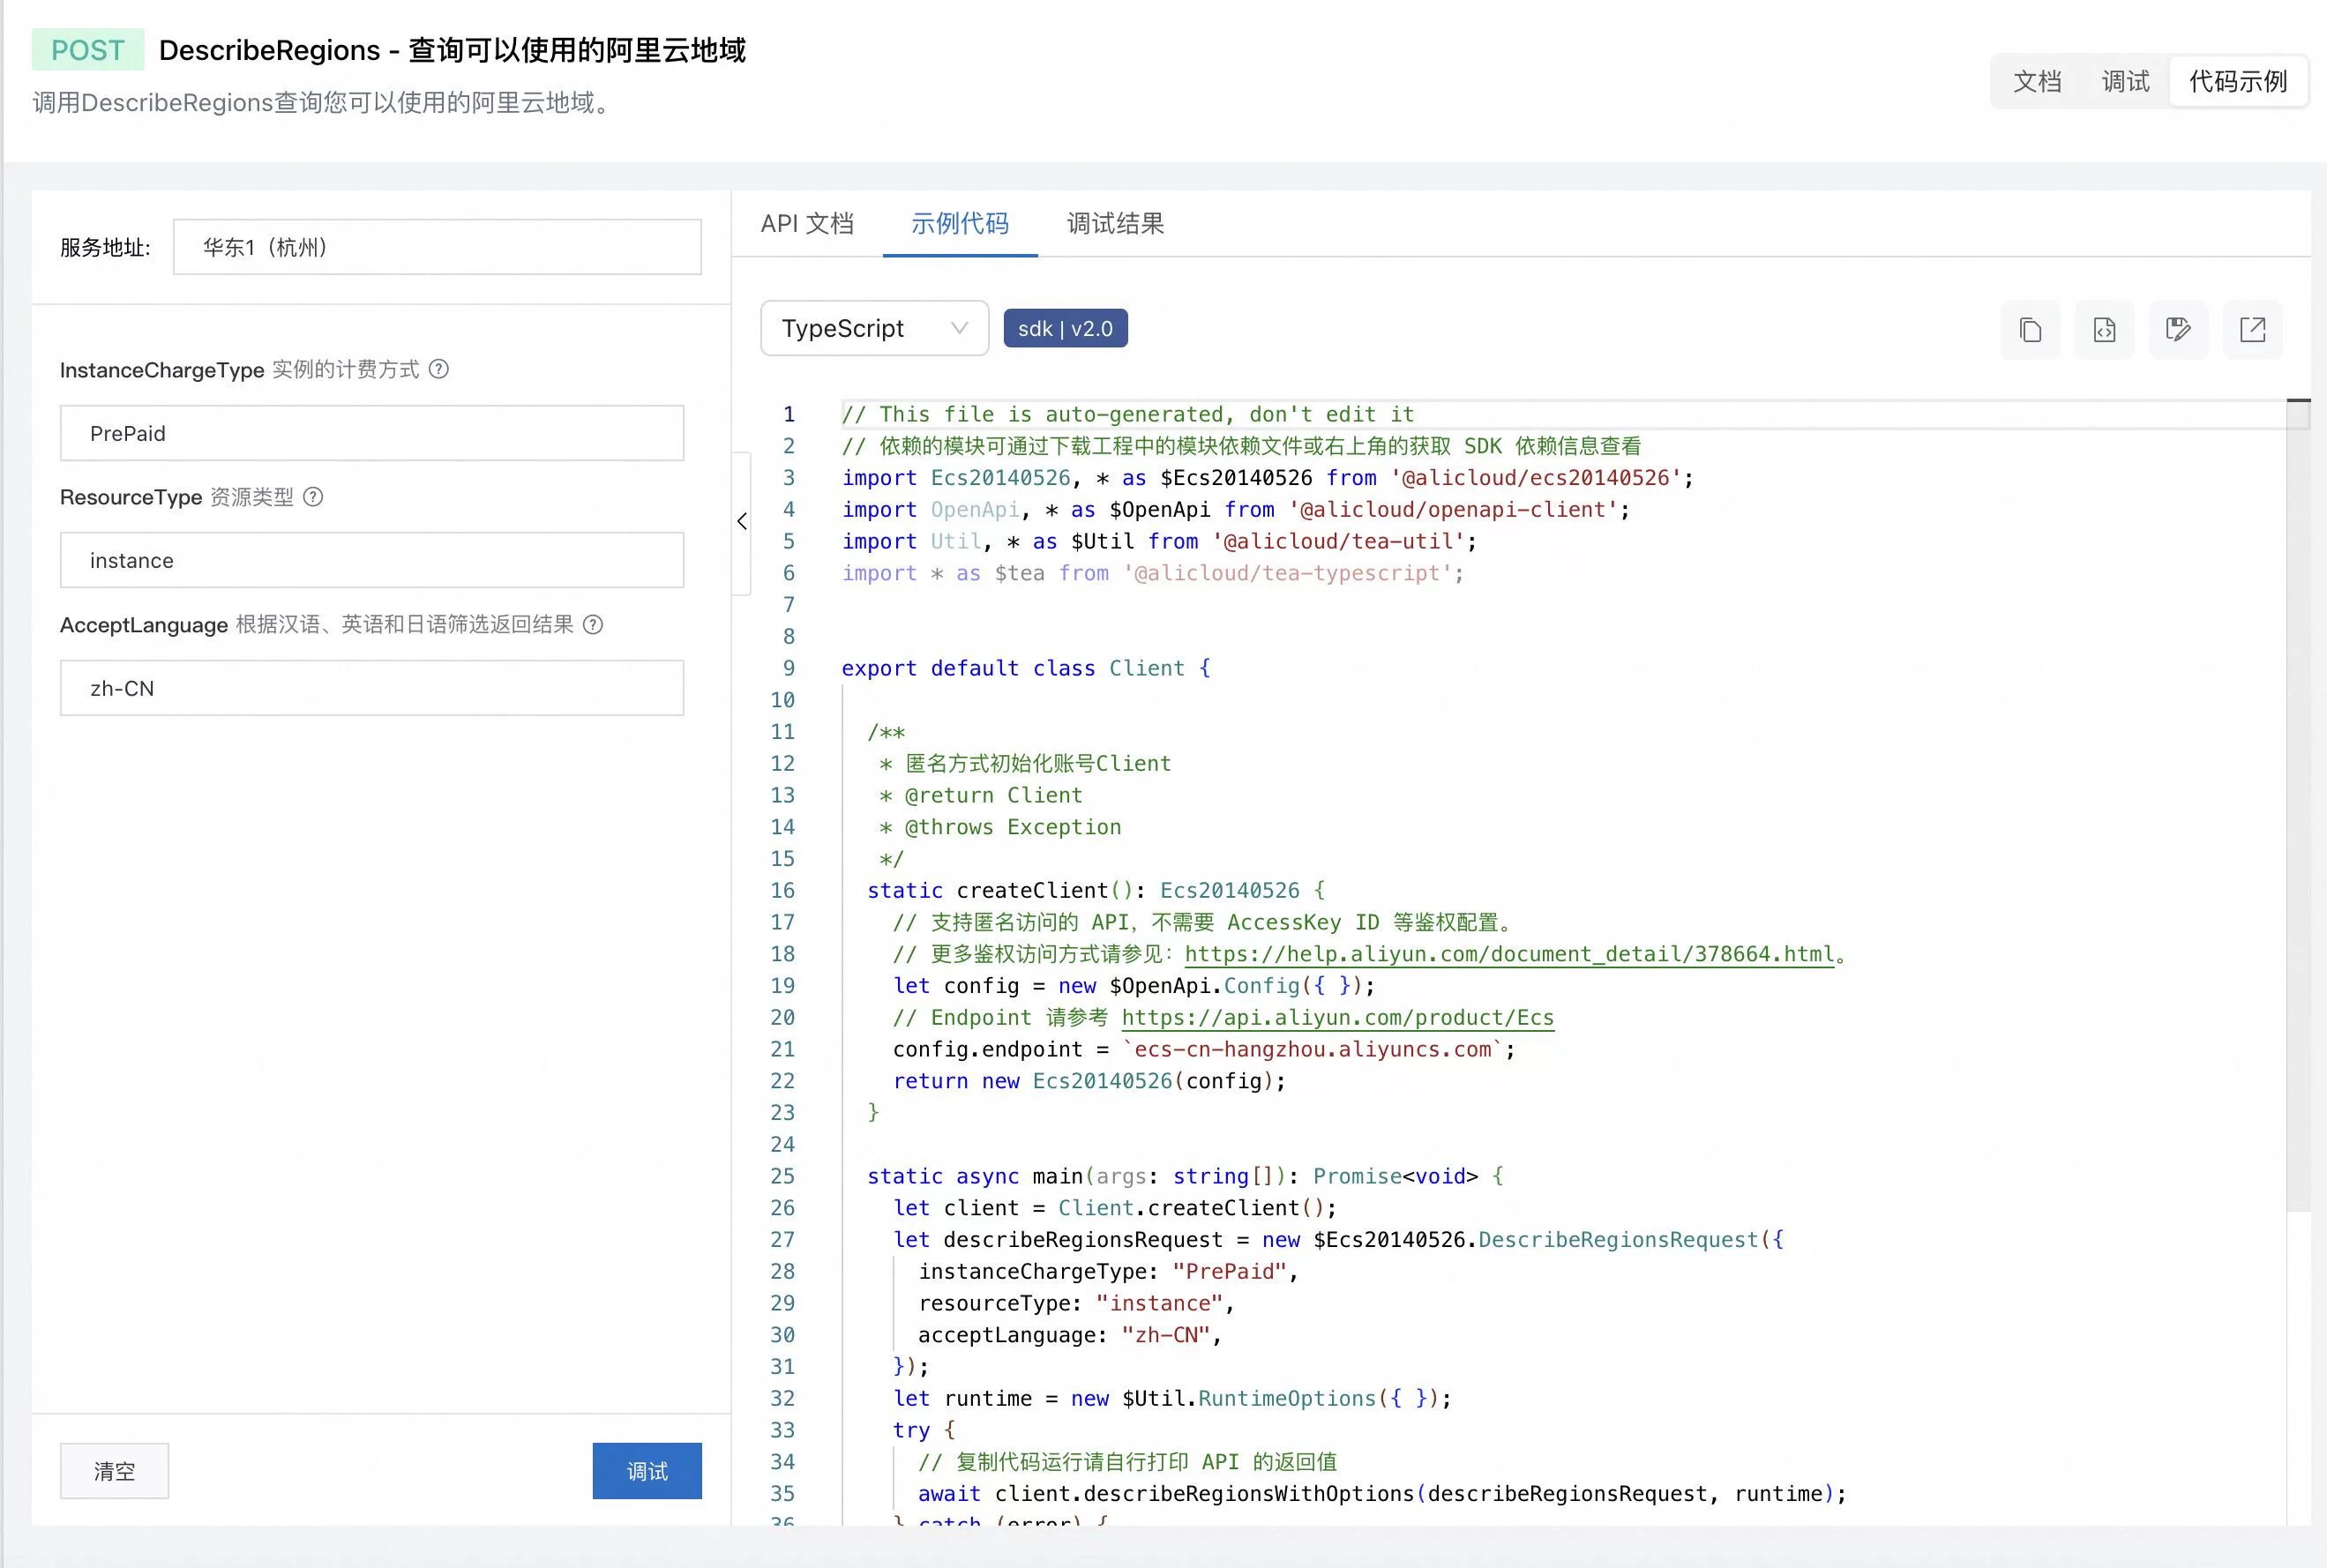Viewport: 2327px width, 1568px height.
Task: Click the sdk | v2.0 badge
Action: (1065, 328)
